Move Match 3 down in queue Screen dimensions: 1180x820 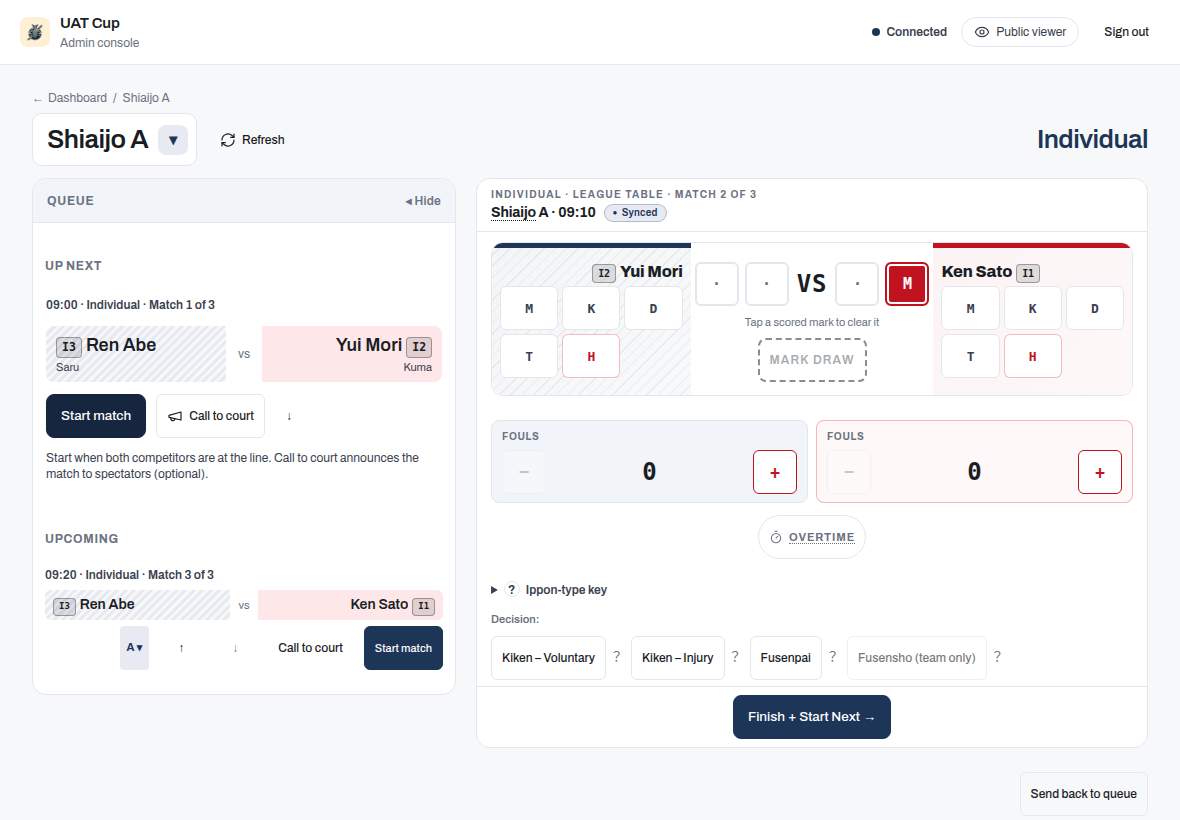[x=236, y=648]
